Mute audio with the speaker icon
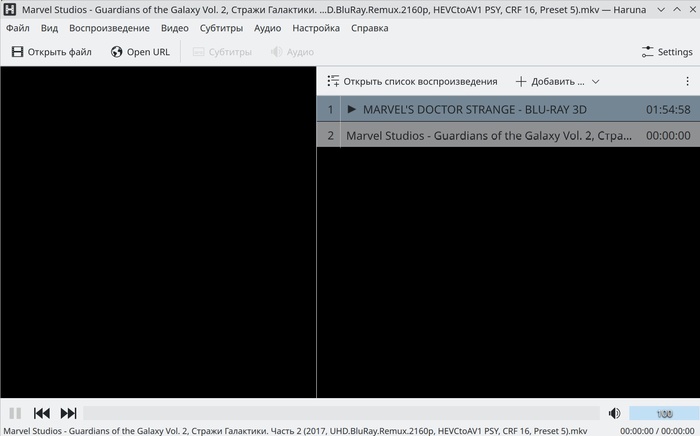The width and height of the screenshot is (700, 436). [614, 413]
